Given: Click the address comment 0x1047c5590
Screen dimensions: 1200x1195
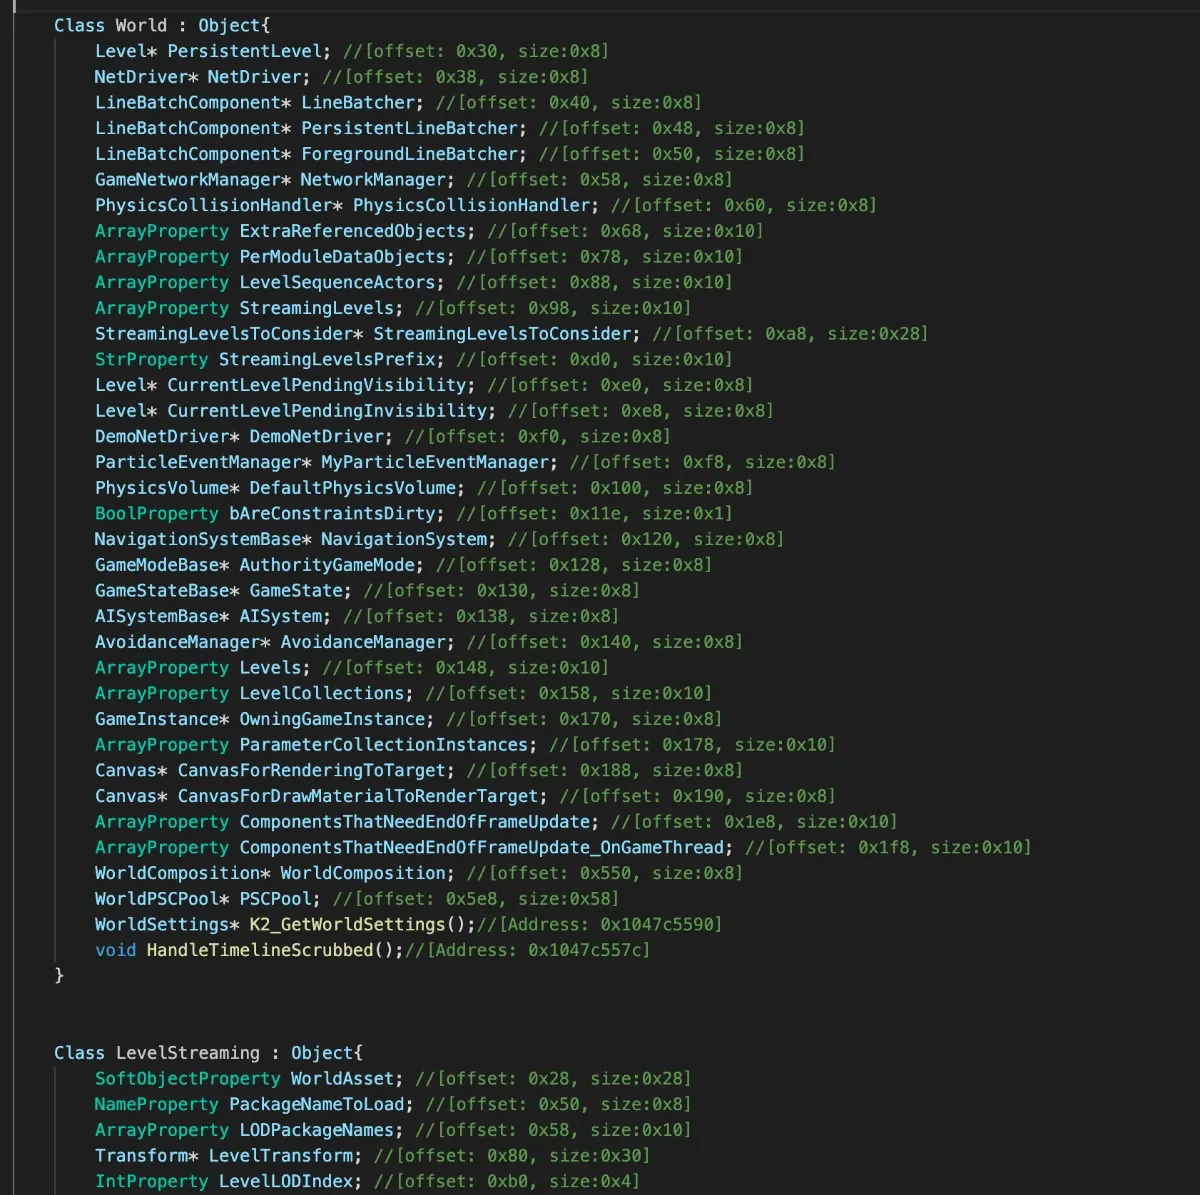Looking at the screenshot, I should tap(600, 924).
